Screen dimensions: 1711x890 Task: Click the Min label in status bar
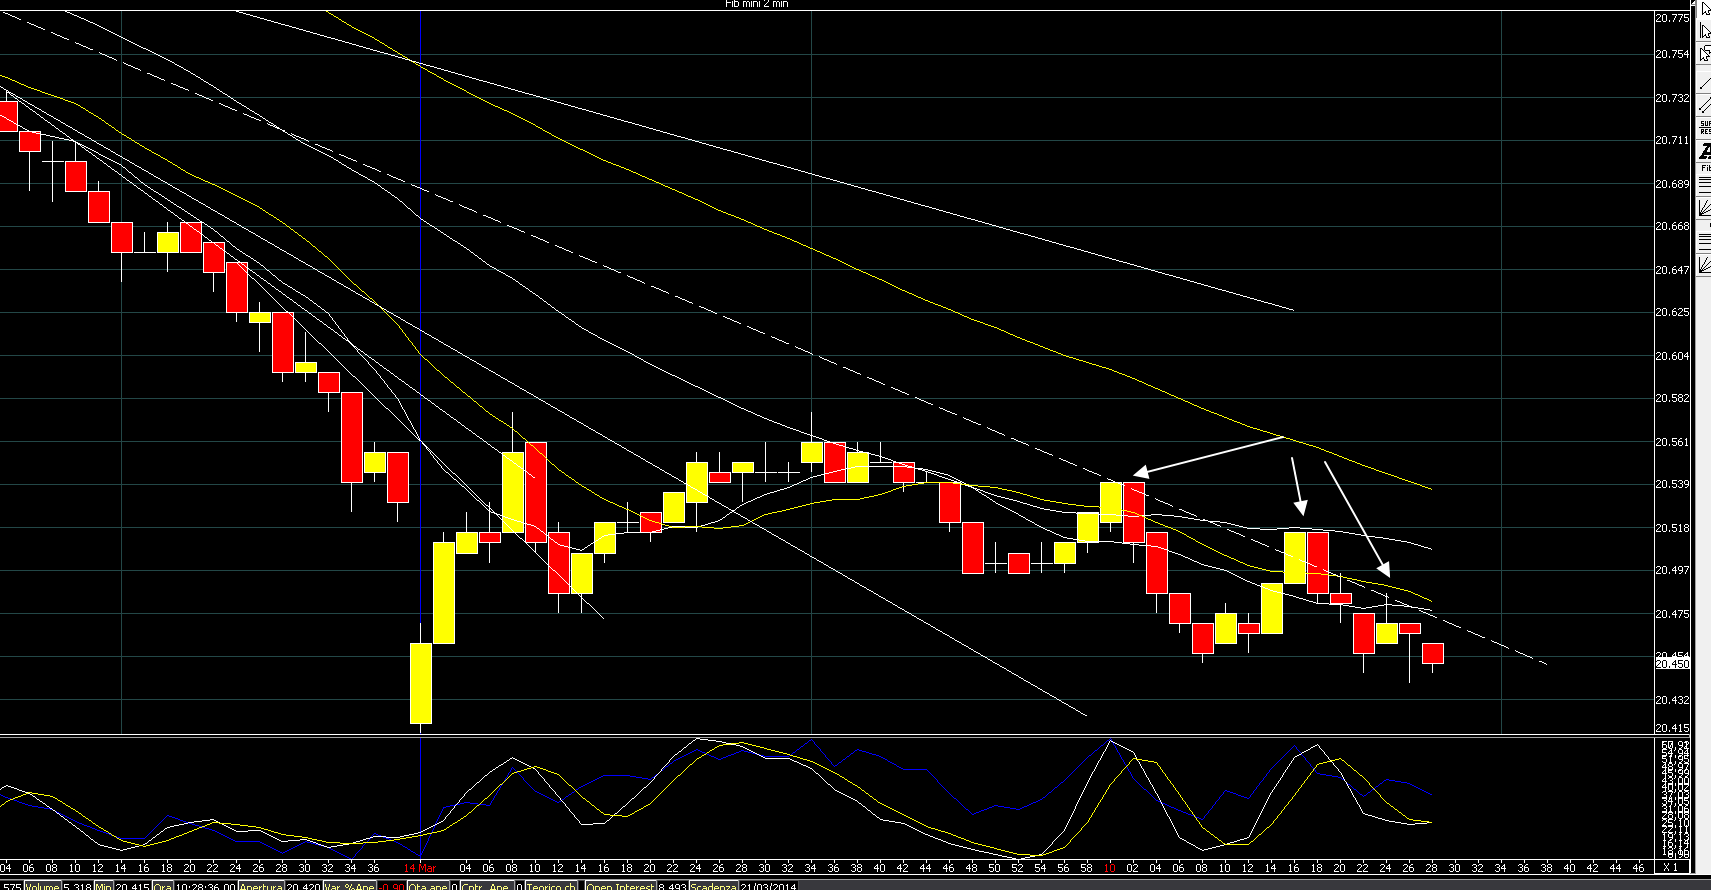104,886
